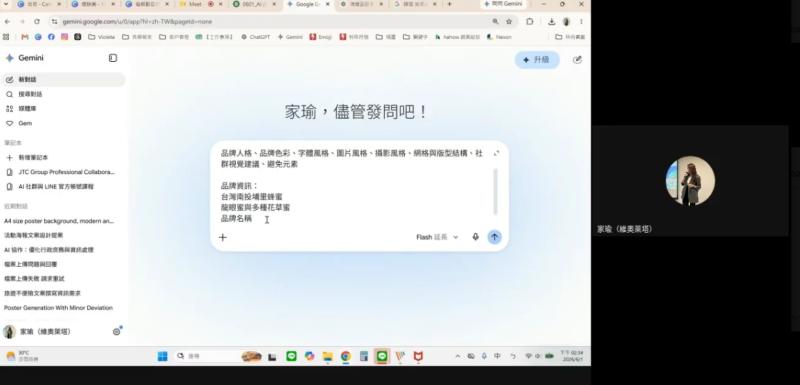Open the apps grid in bookmarks bar
This screenshot has width=800, height=385.
tap(6, 37)
